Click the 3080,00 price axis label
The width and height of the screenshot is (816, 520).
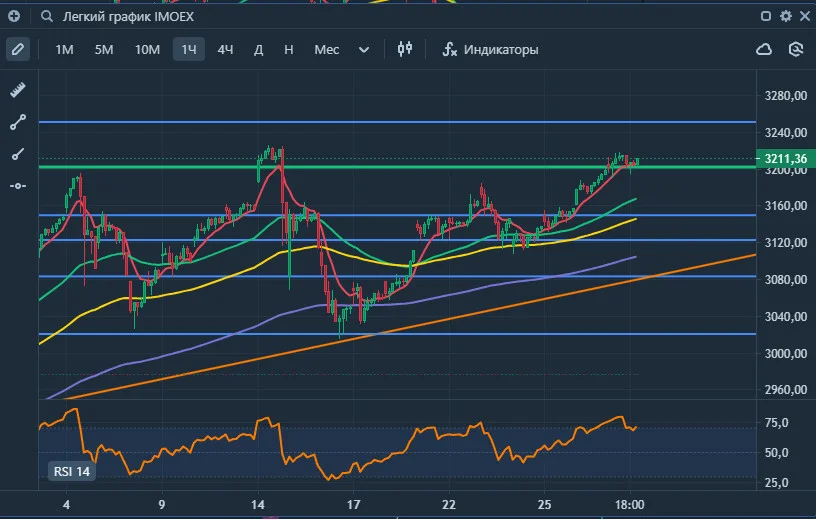pyautogui.click(x=785, y=280)
